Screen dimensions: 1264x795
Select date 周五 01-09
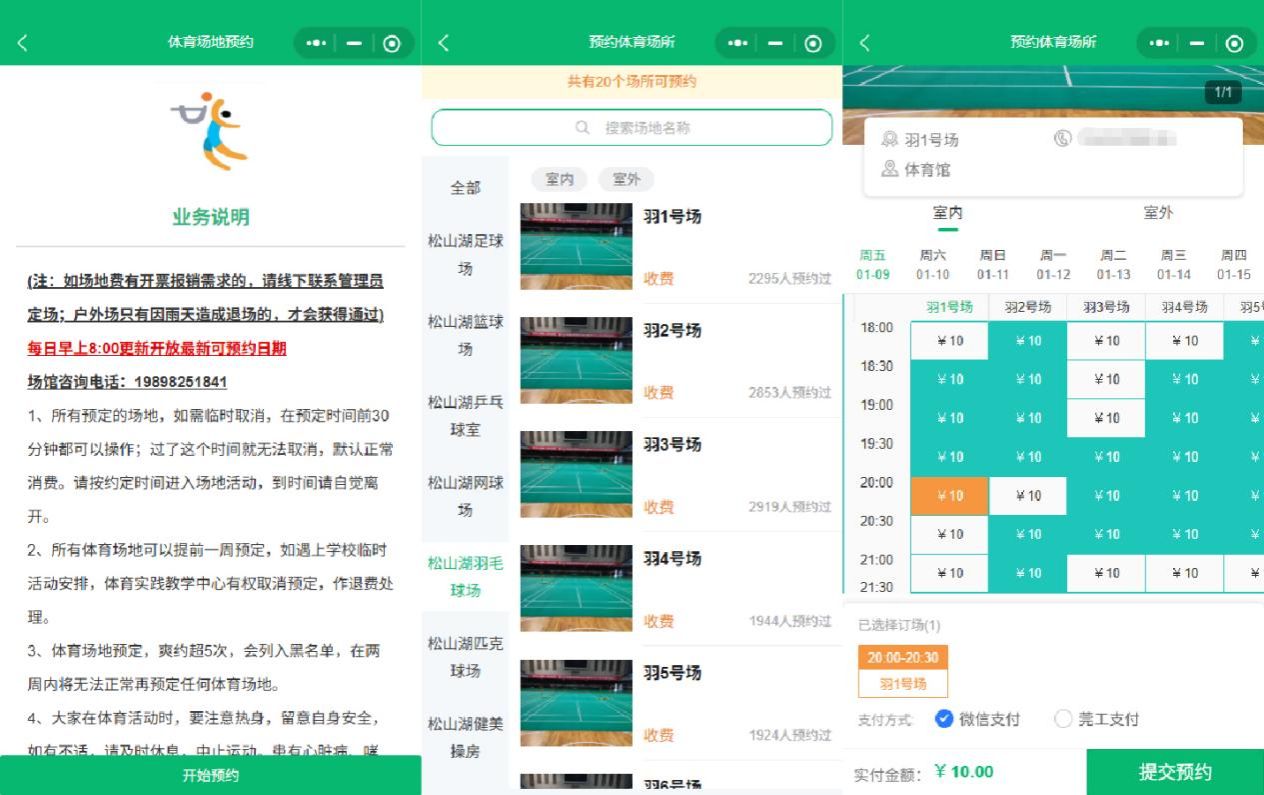[873, 265]
